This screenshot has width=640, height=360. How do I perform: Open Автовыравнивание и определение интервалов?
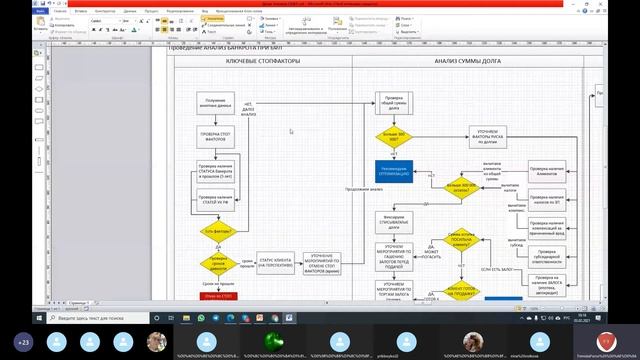[x=306, y=25]
